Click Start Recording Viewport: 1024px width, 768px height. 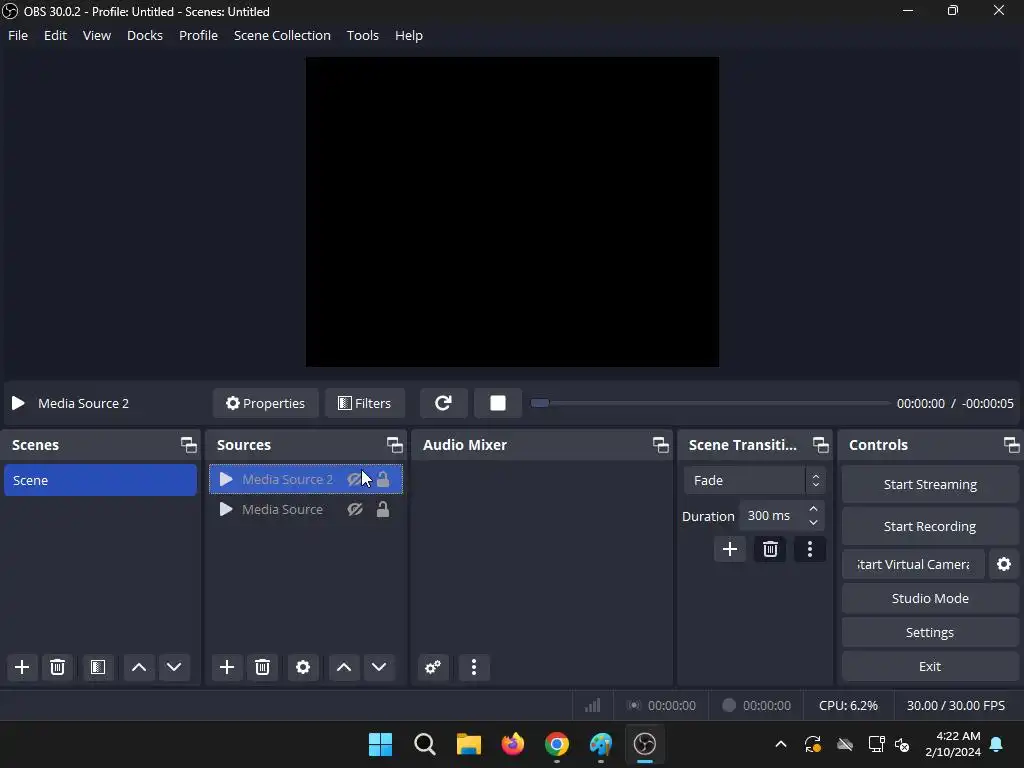[930, 526]
